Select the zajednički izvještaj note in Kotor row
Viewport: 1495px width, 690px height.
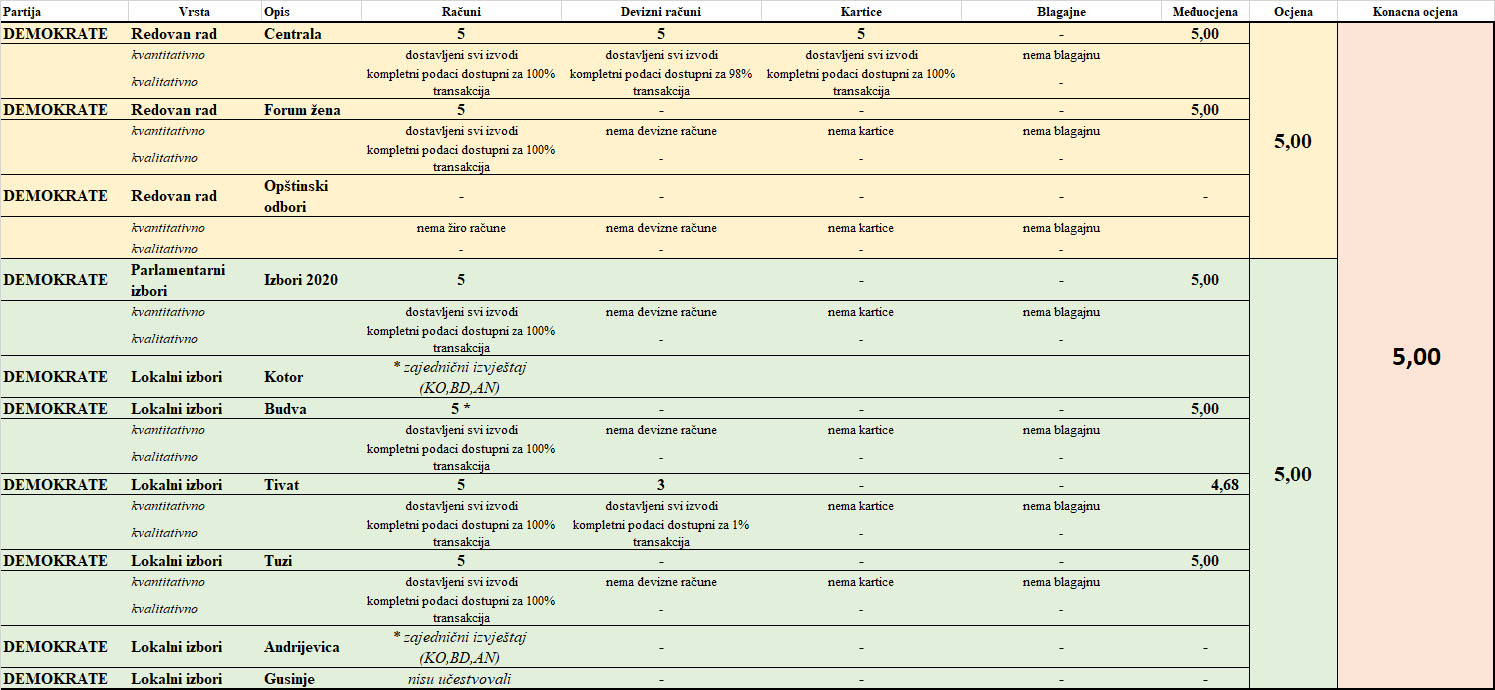[x=461, y=377]
